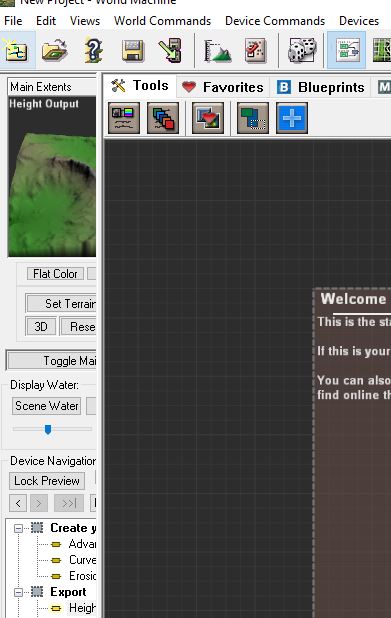The image size is (391, 618).
Task: Click the dice random seed icon
Action: pyautogui.click(x=302, y=50)
